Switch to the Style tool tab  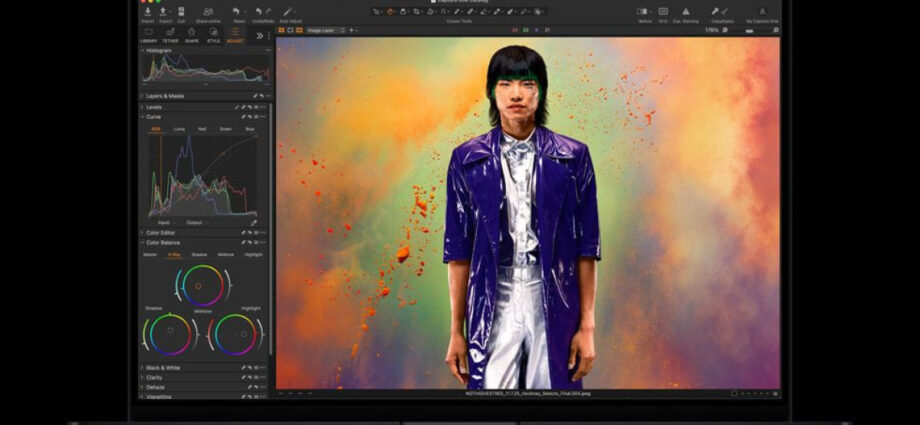(213, 35)
